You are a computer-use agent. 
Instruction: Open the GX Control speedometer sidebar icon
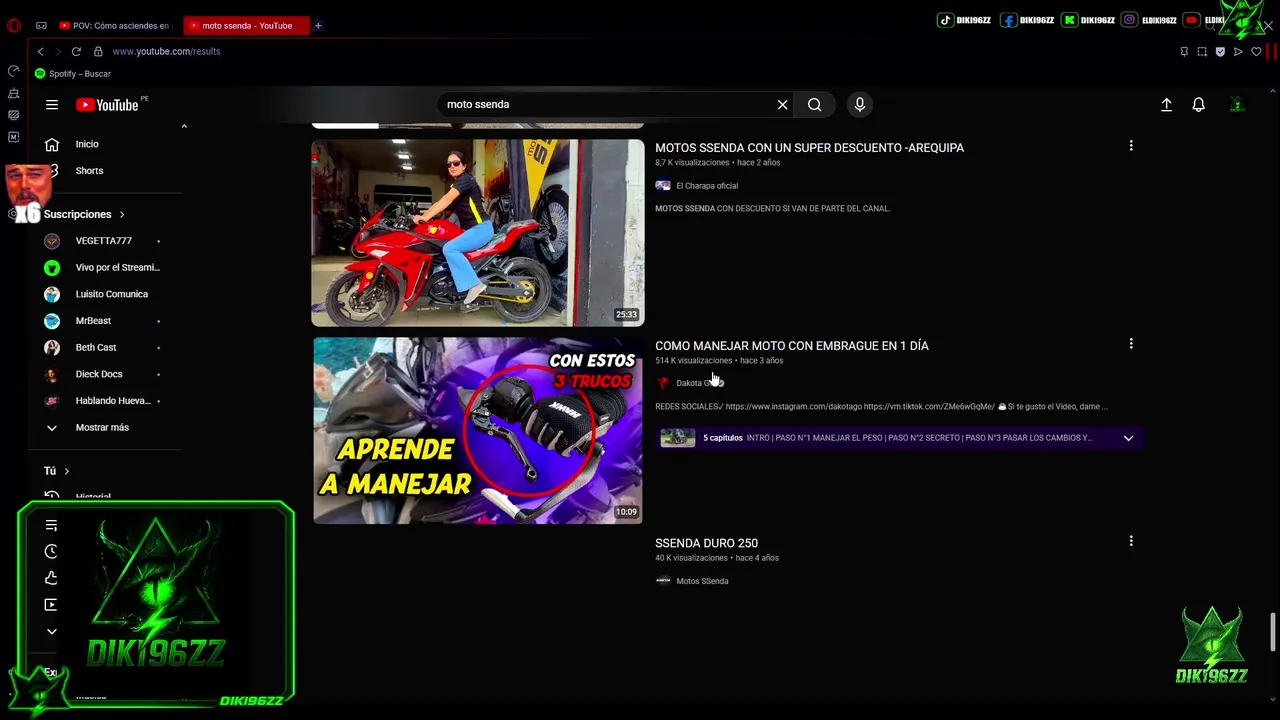tap(14, 71)
